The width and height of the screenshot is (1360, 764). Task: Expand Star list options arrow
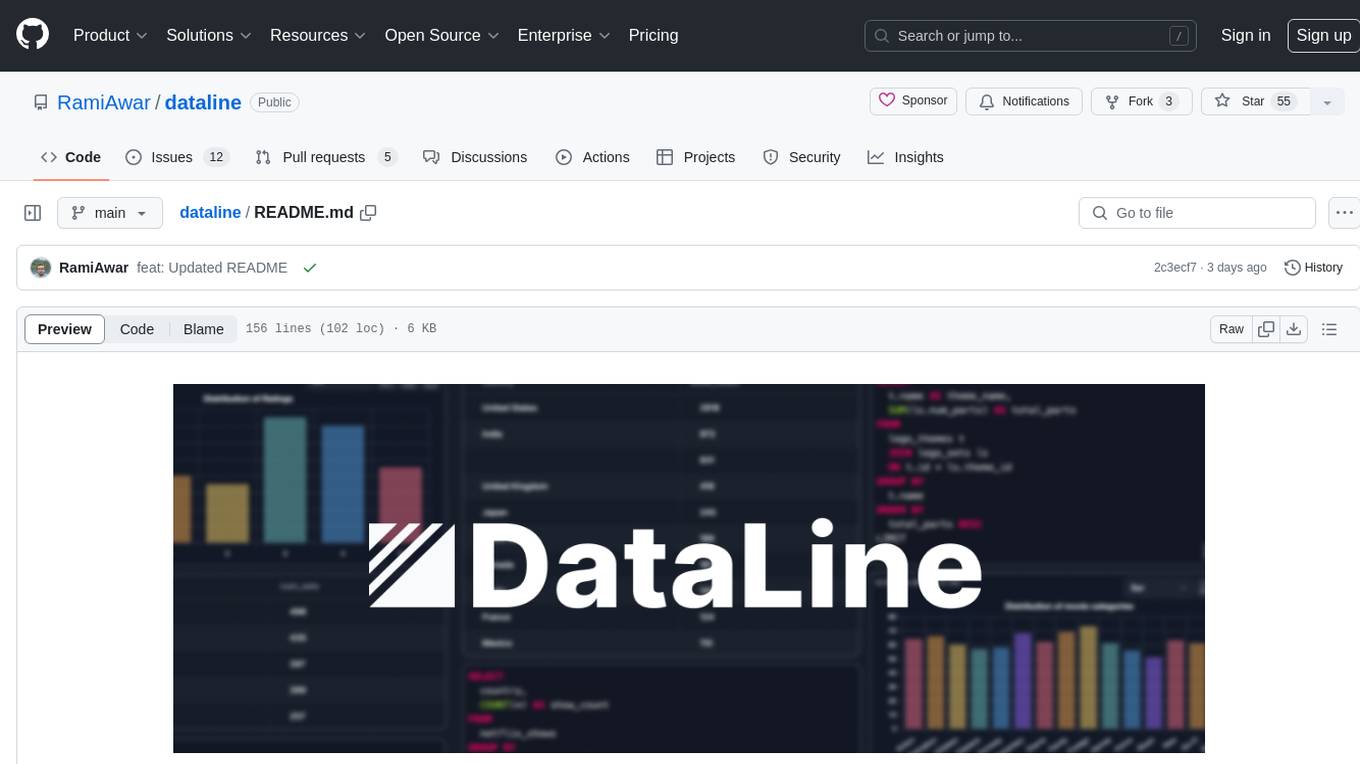click(1327, 102)
